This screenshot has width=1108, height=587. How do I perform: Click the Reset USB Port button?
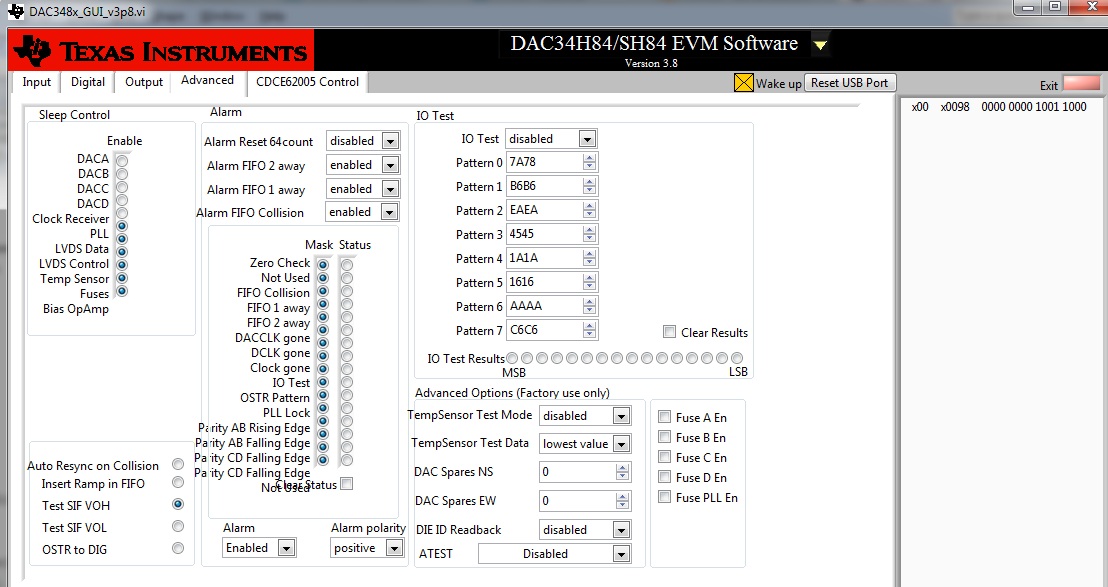[849, 83]
